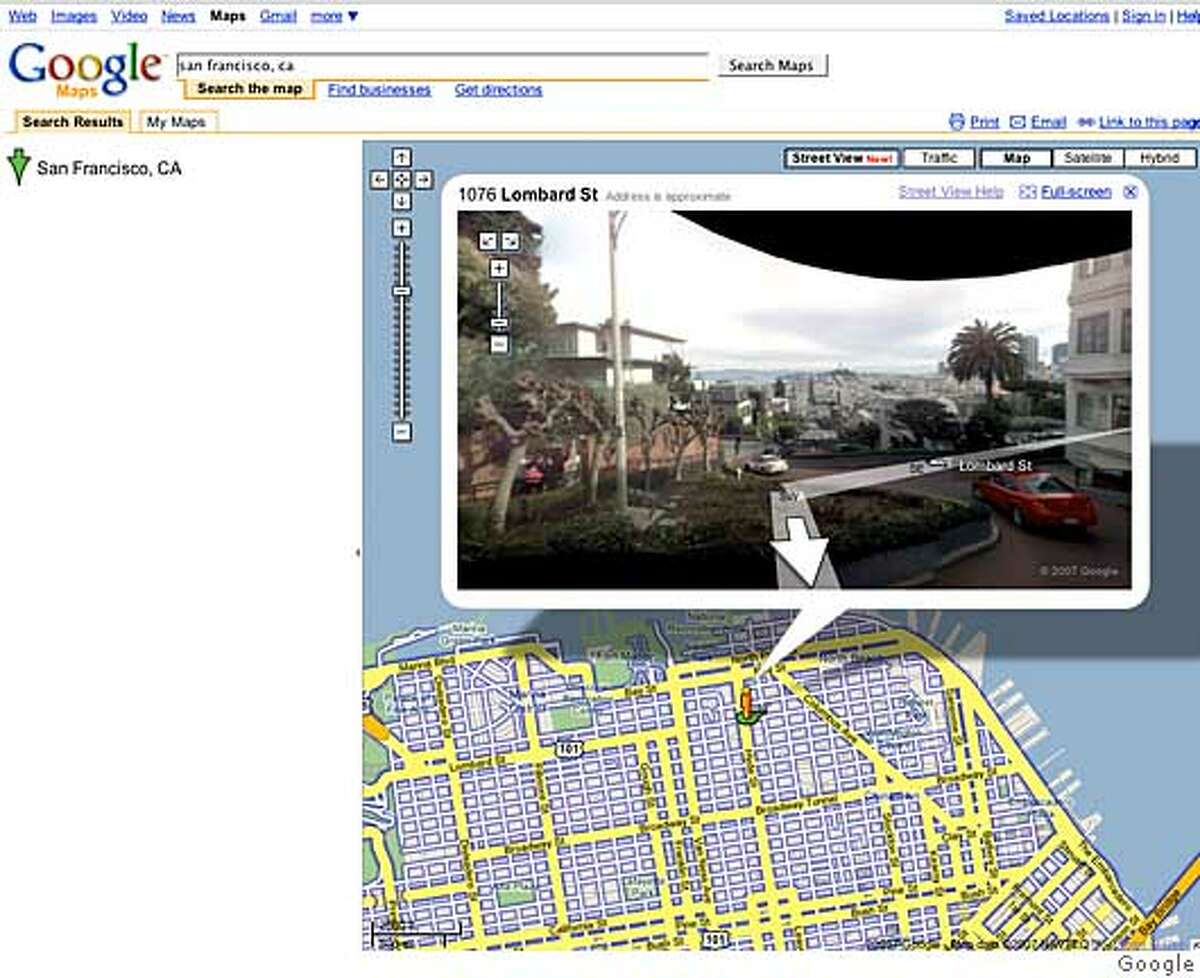Click the map pan up arrow

click(403, 158)
